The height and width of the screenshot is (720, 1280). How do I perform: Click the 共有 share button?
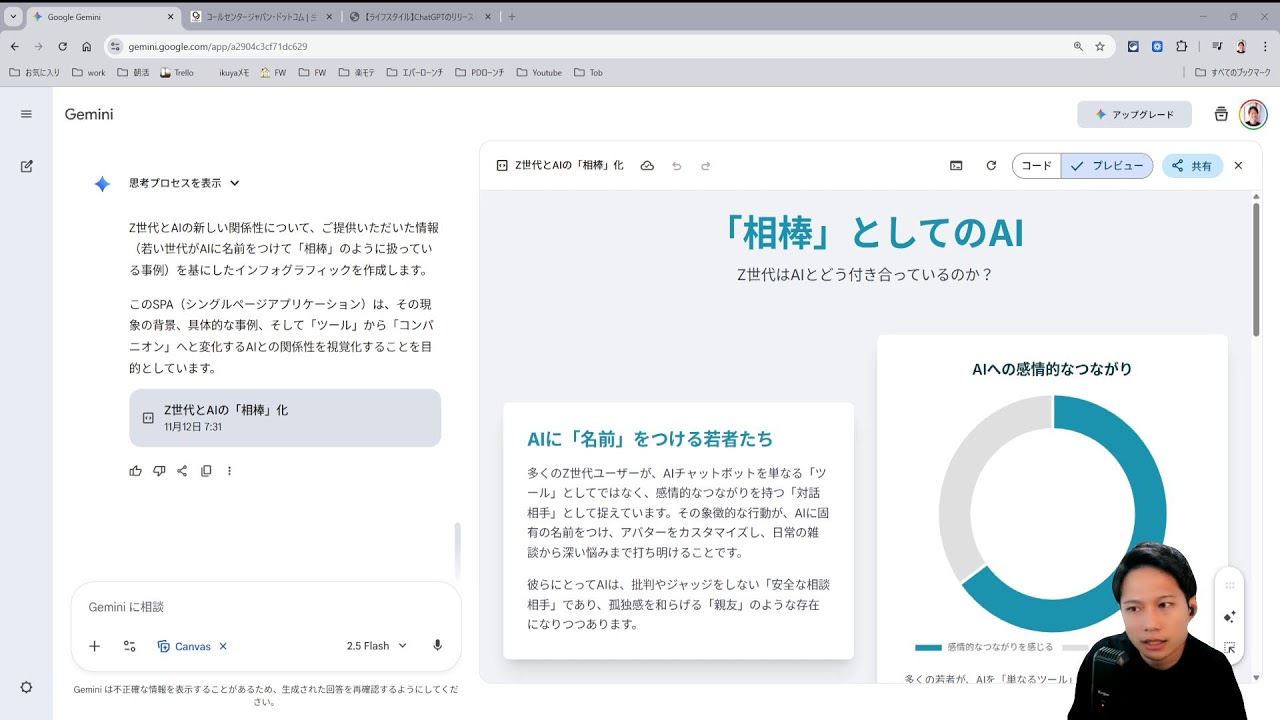click(x=1192, y=166)
